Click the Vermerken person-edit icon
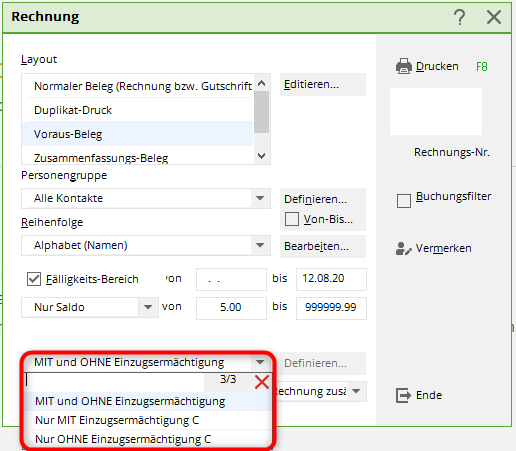The width and height of the screenshot is (516, 451). click(403, 248)
